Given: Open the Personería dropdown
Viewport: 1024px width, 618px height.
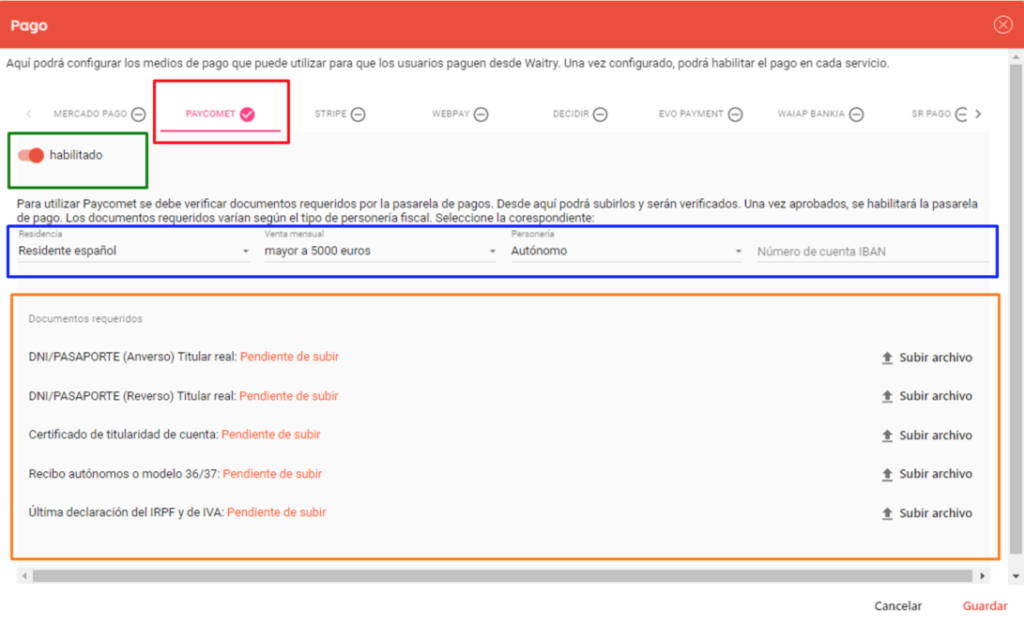Looking at the screenshot, I should coord(626,251).
